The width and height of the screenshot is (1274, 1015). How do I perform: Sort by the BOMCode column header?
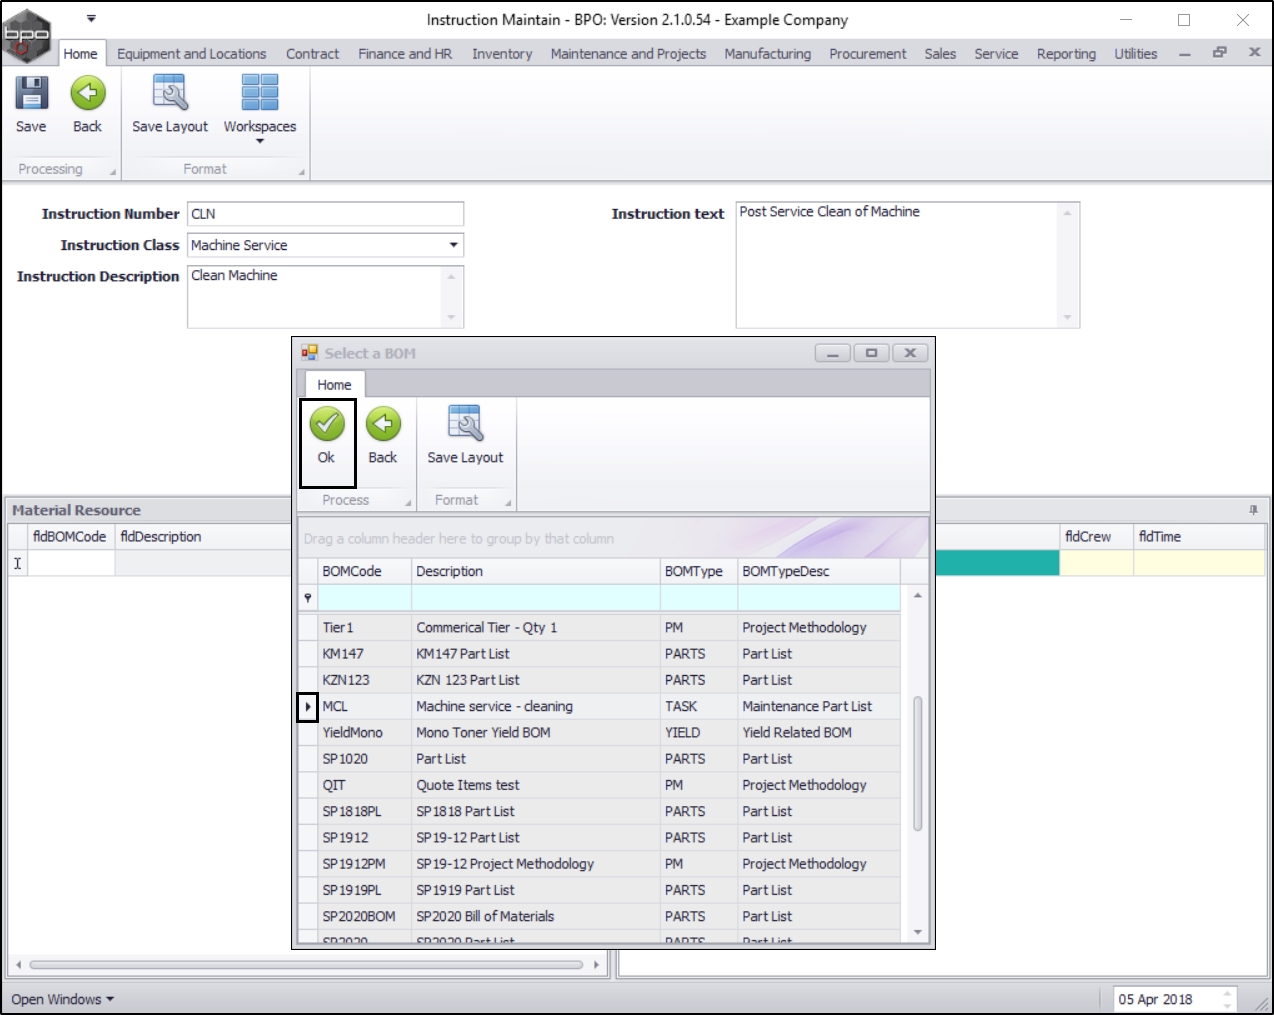(364, 571)
